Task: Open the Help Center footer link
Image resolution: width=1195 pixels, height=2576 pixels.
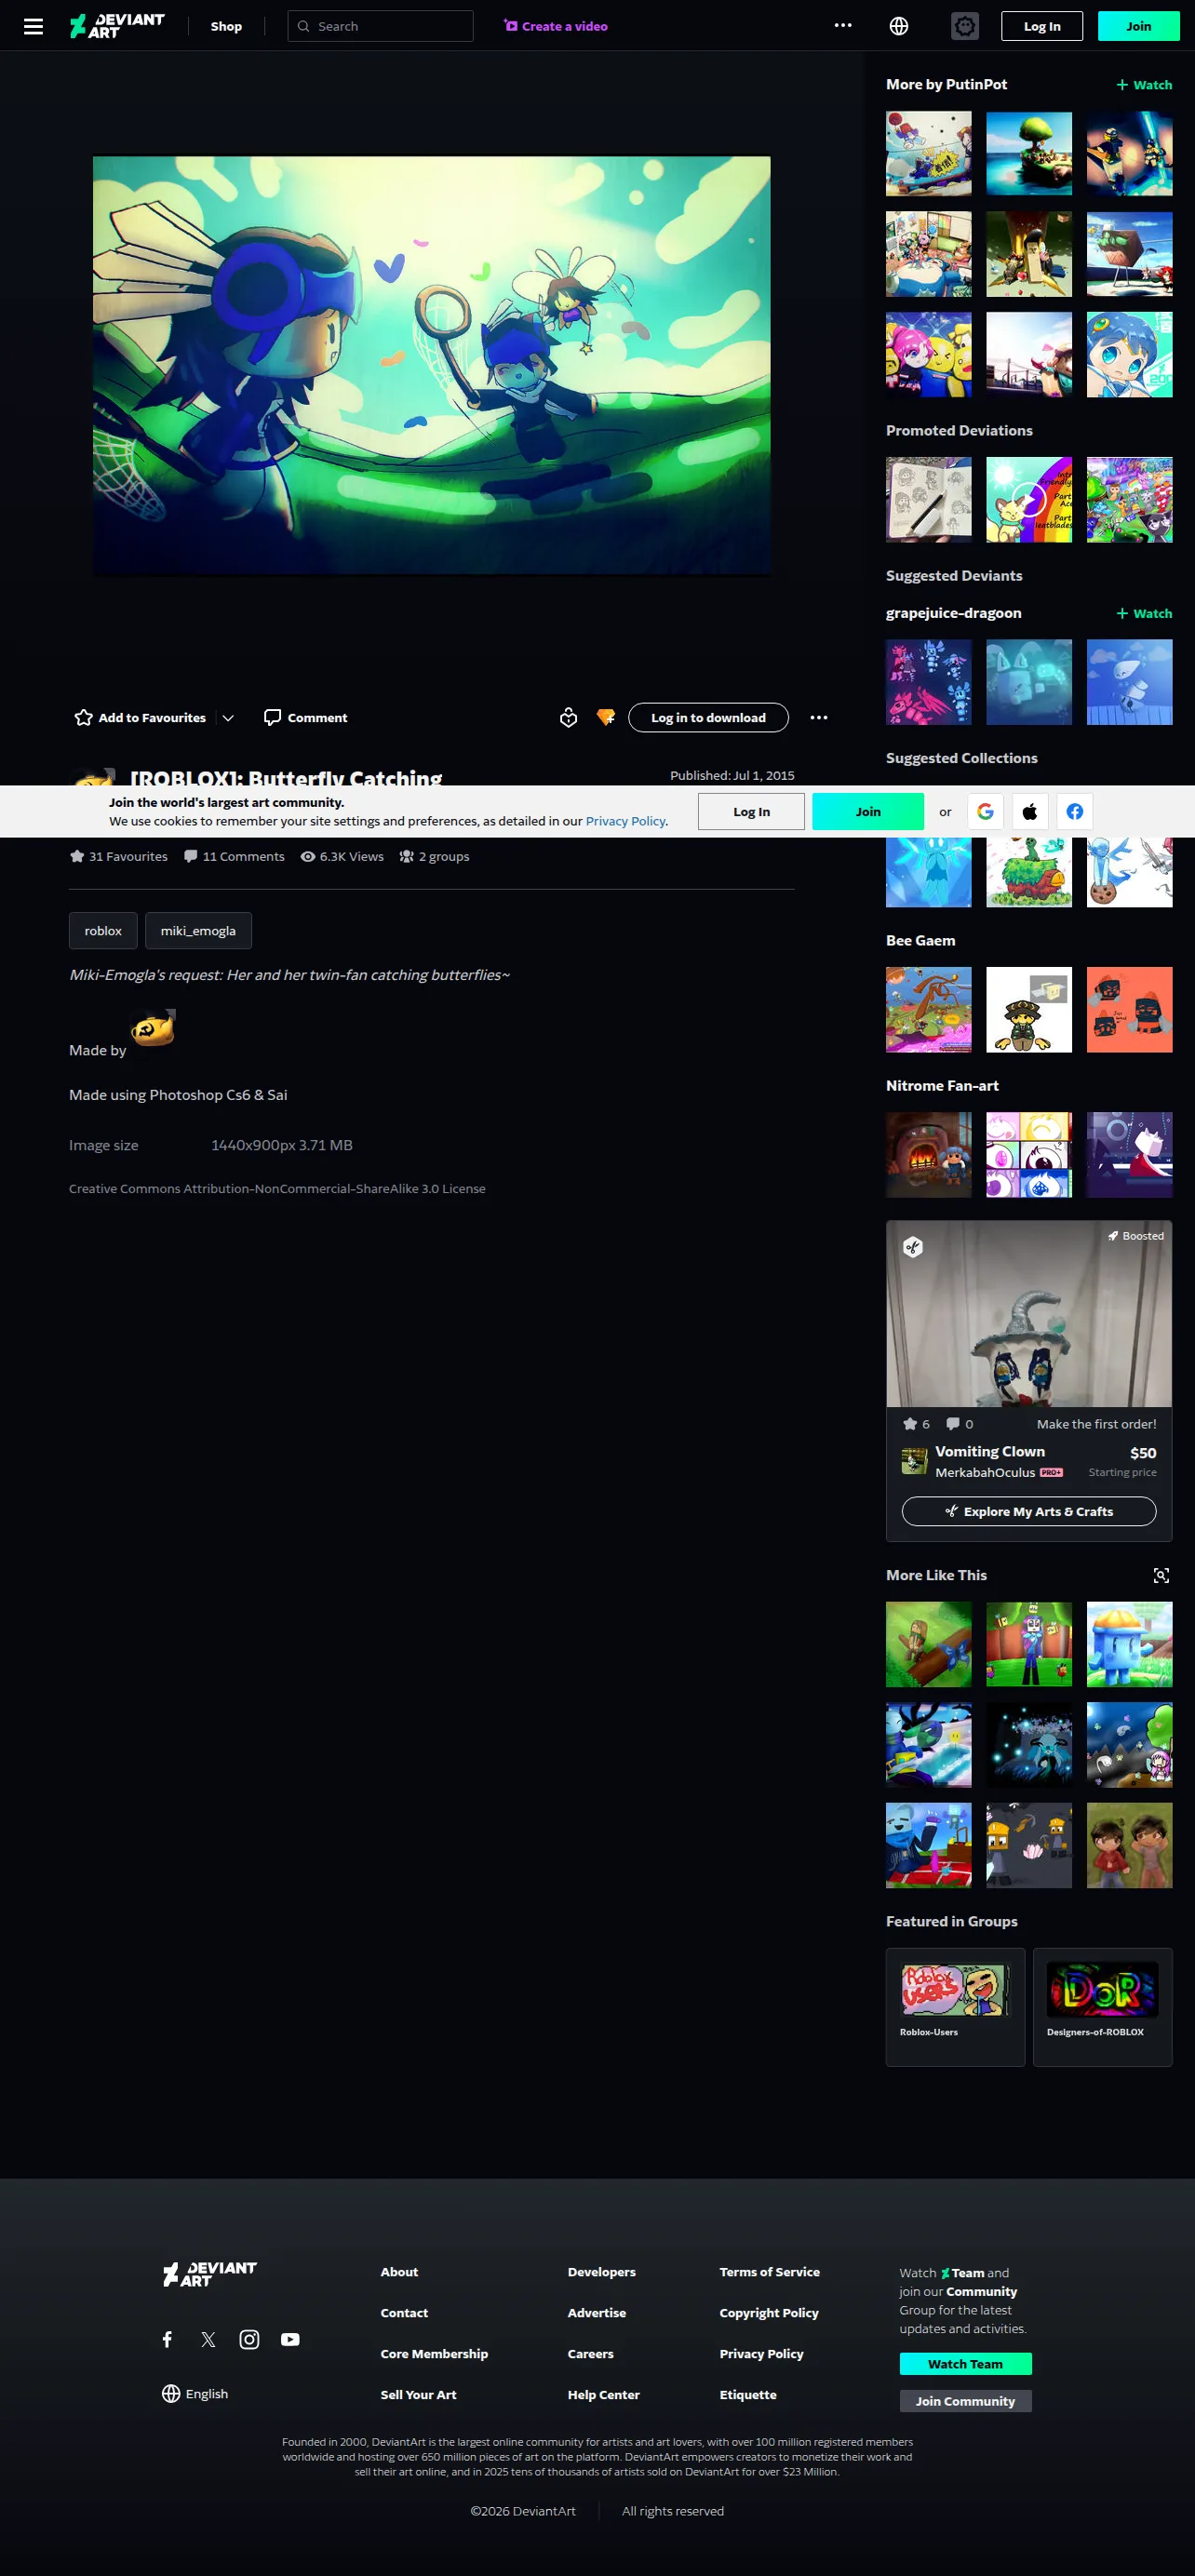Action: click(x=603, y=2394)
